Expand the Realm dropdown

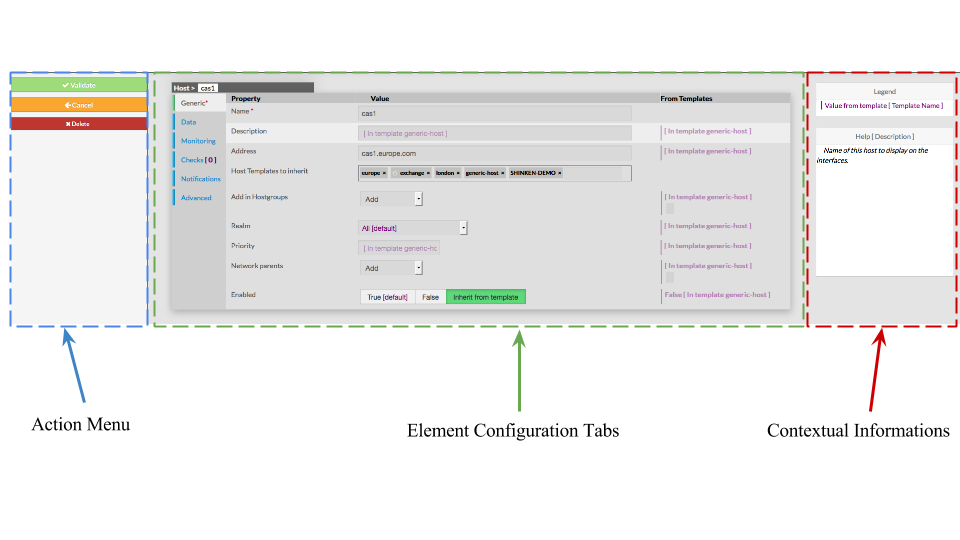pos(463,228)
